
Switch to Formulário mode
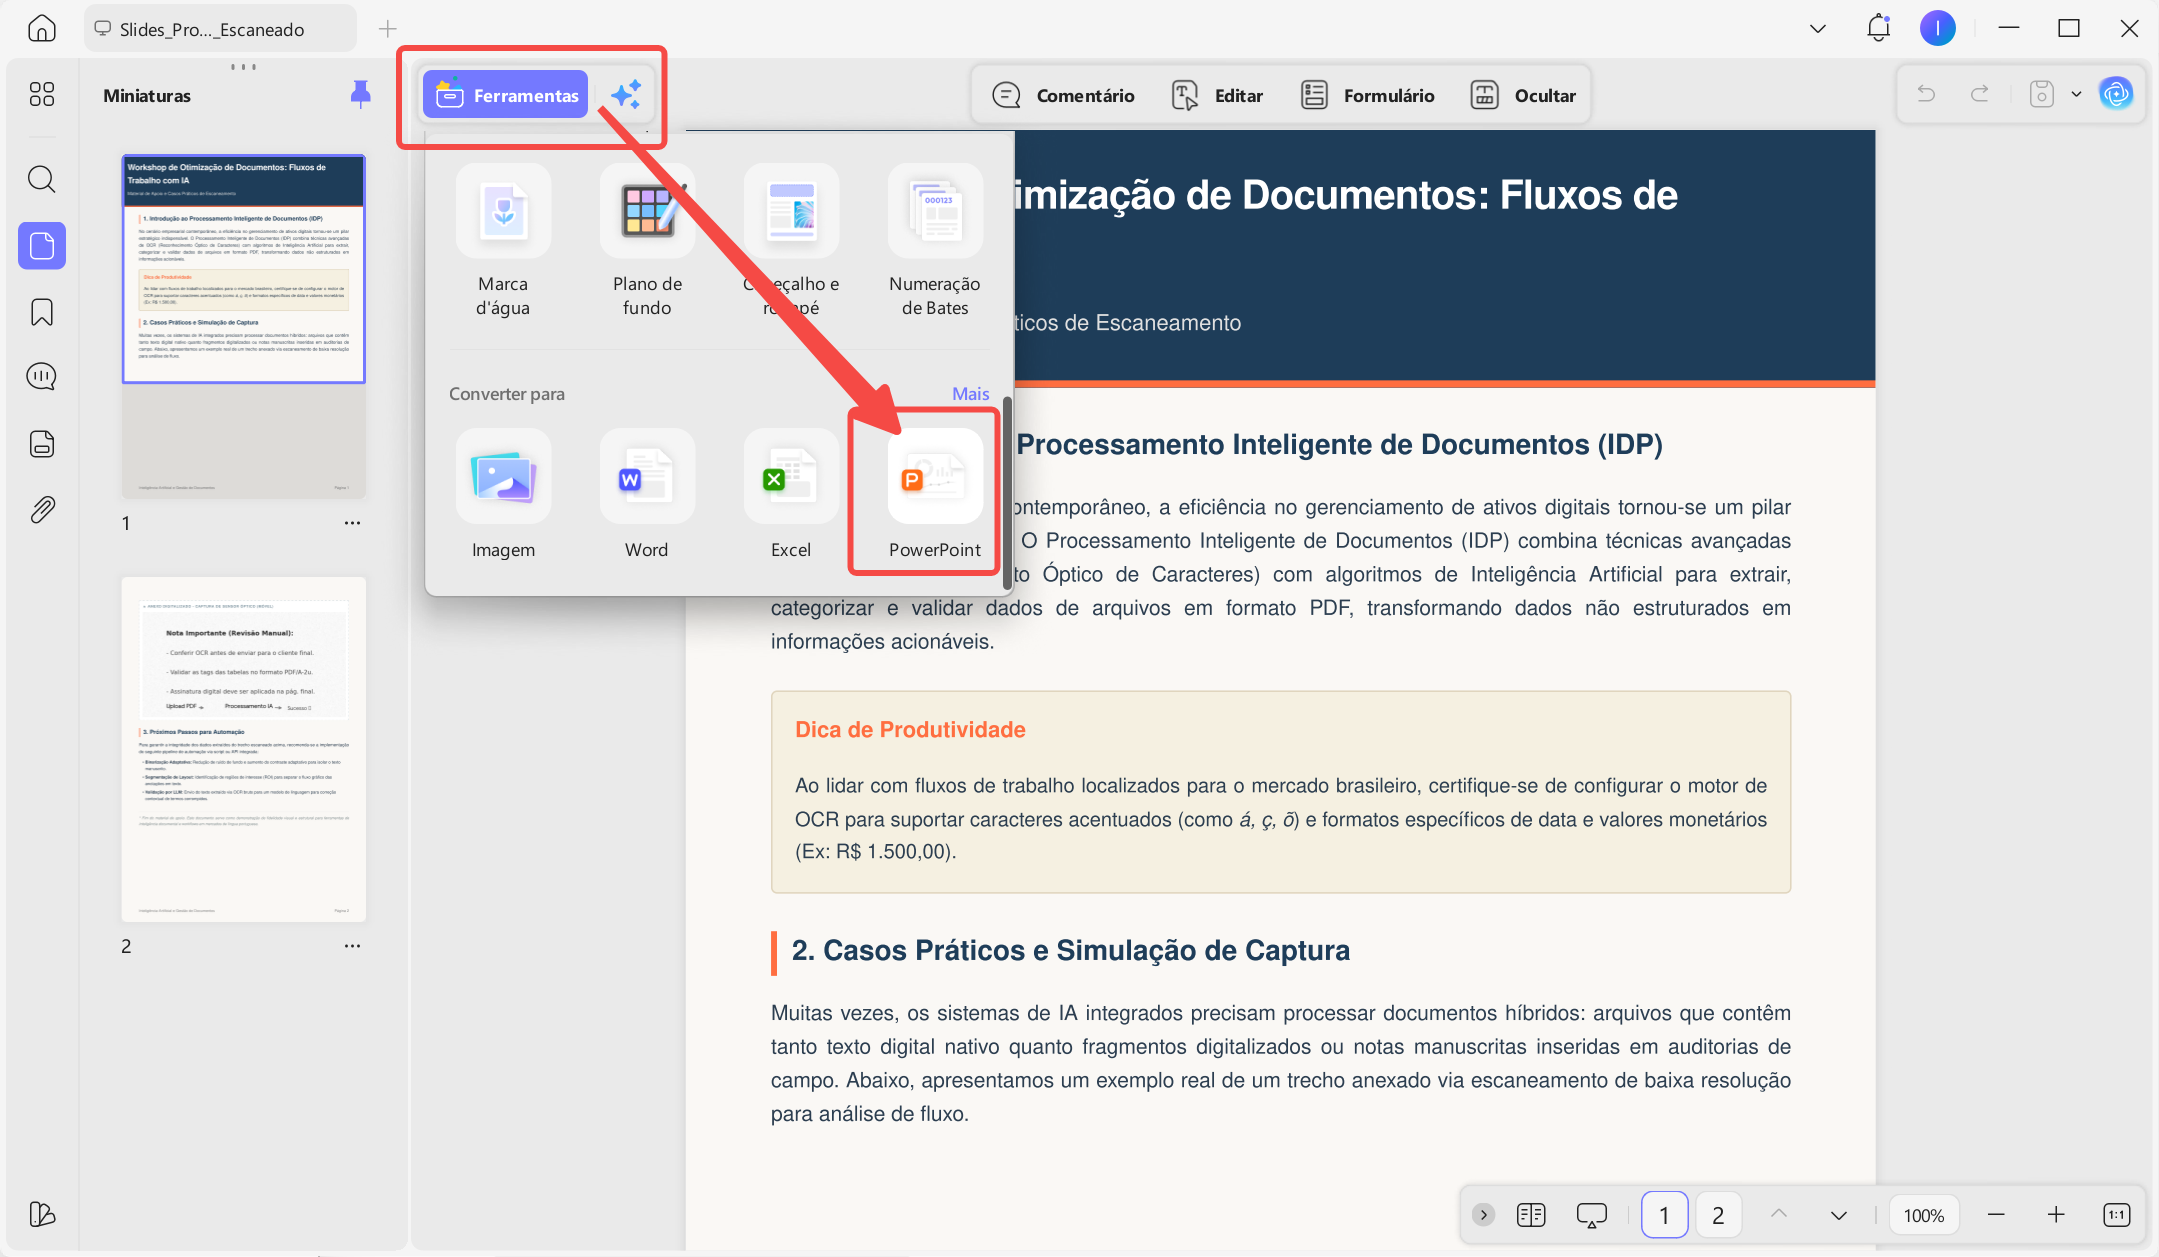[x=1367, y=95]
